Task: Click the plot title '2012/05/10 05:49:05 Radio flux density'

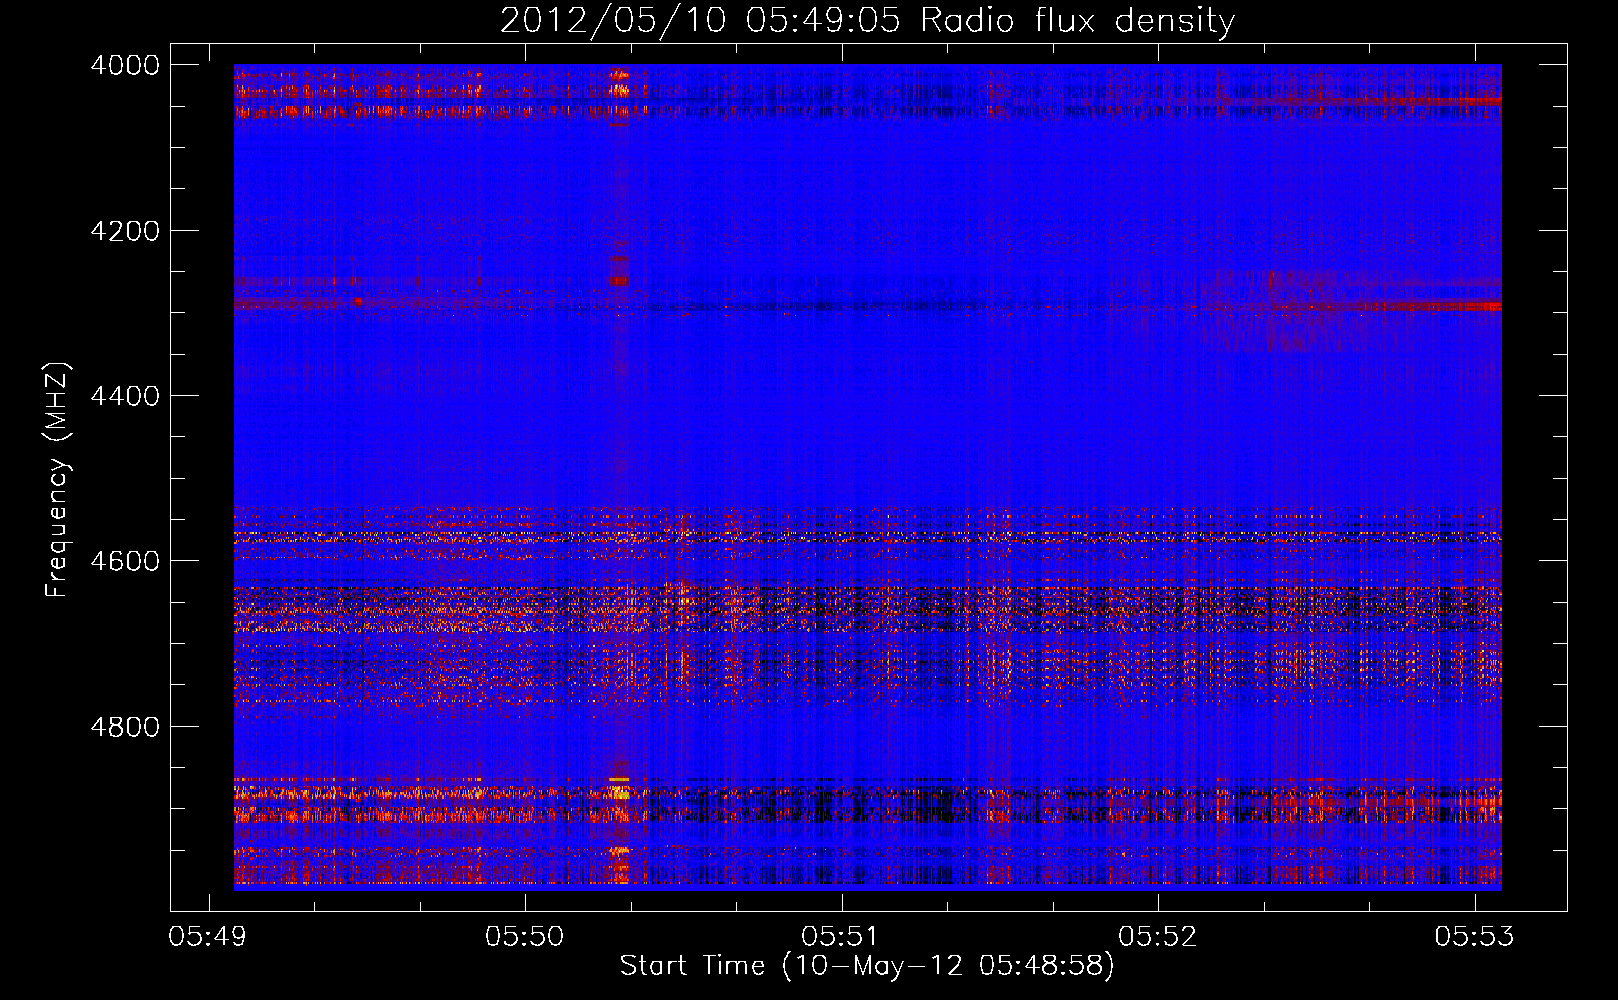Action: (867, 21)
